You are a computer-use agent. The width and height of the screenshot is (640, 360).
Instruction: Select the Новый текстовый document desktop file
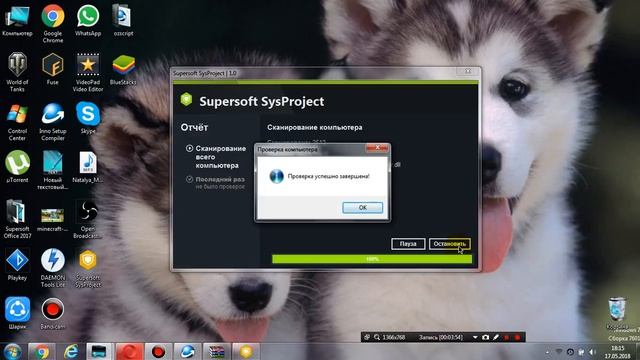point(53,170)
